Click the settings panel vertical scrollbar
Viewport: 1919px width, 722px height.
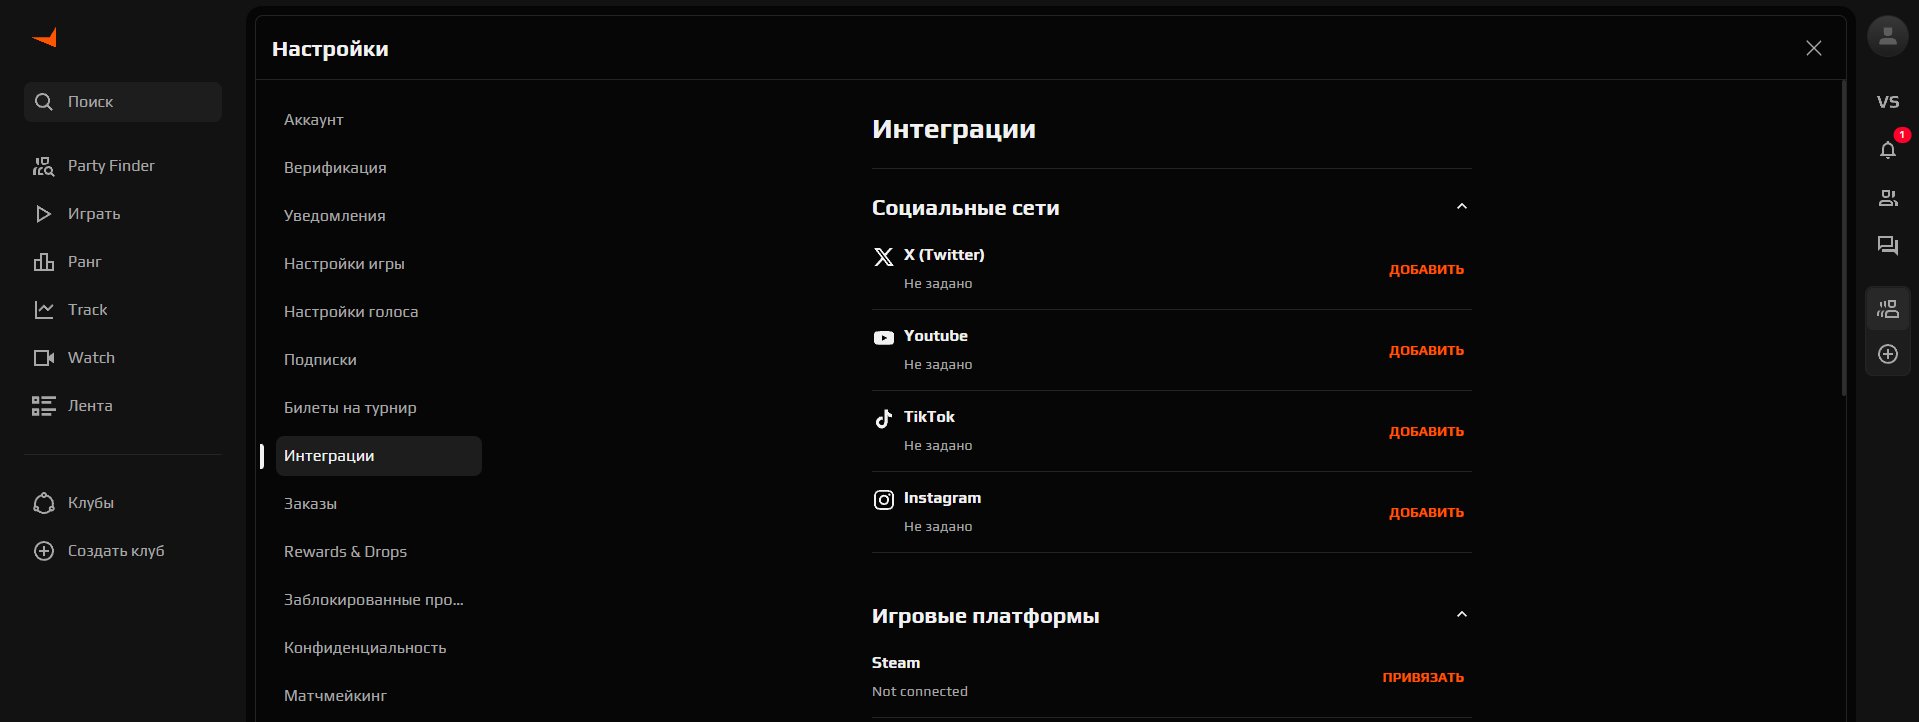click(1843, 240)
